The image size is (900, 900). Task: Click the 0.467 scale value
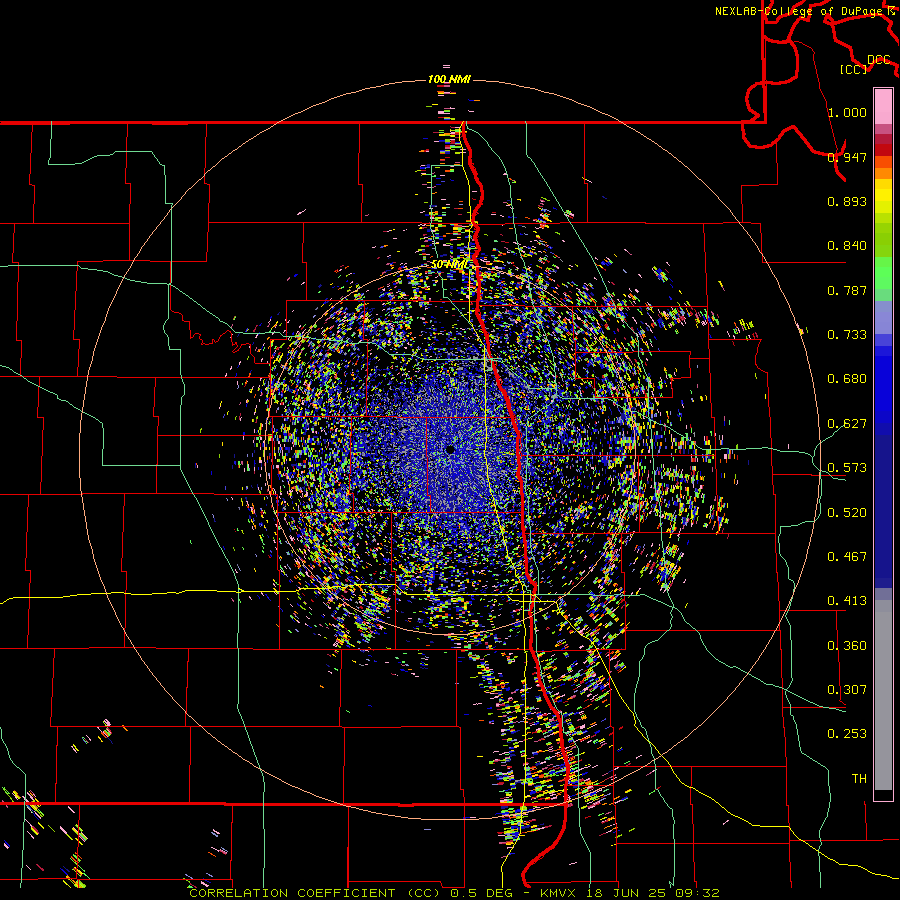[847, 557]
